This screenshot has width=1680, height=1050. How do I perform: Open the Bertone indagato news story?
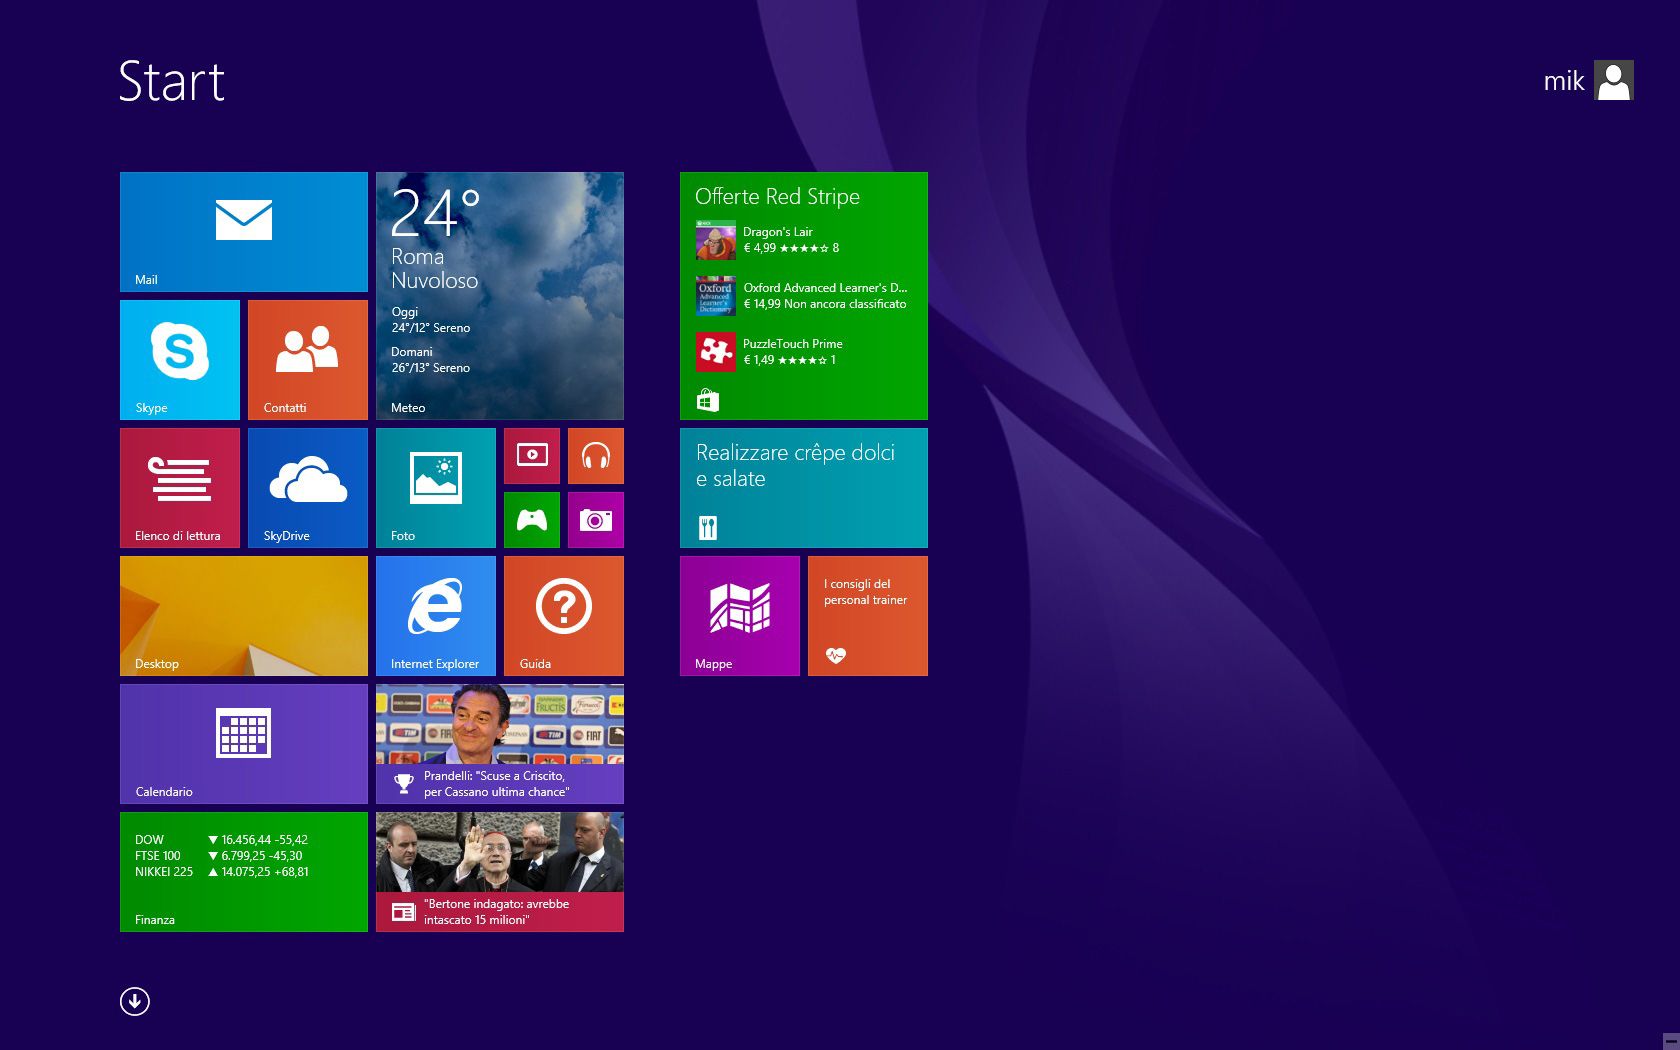click(x=499, y=872)
